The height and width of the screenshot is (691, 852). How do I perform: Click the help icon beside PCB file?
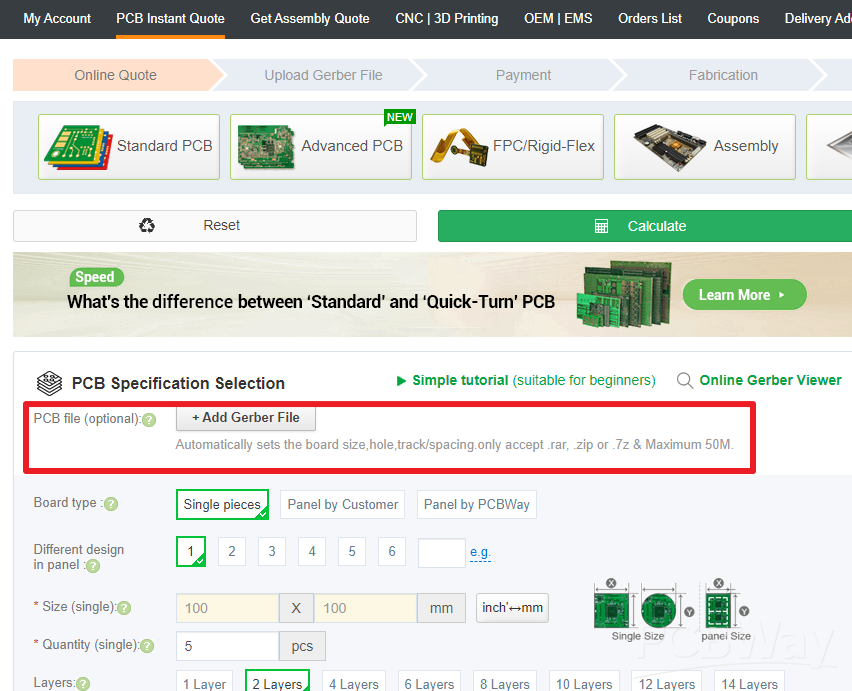[x=149, y=420]
